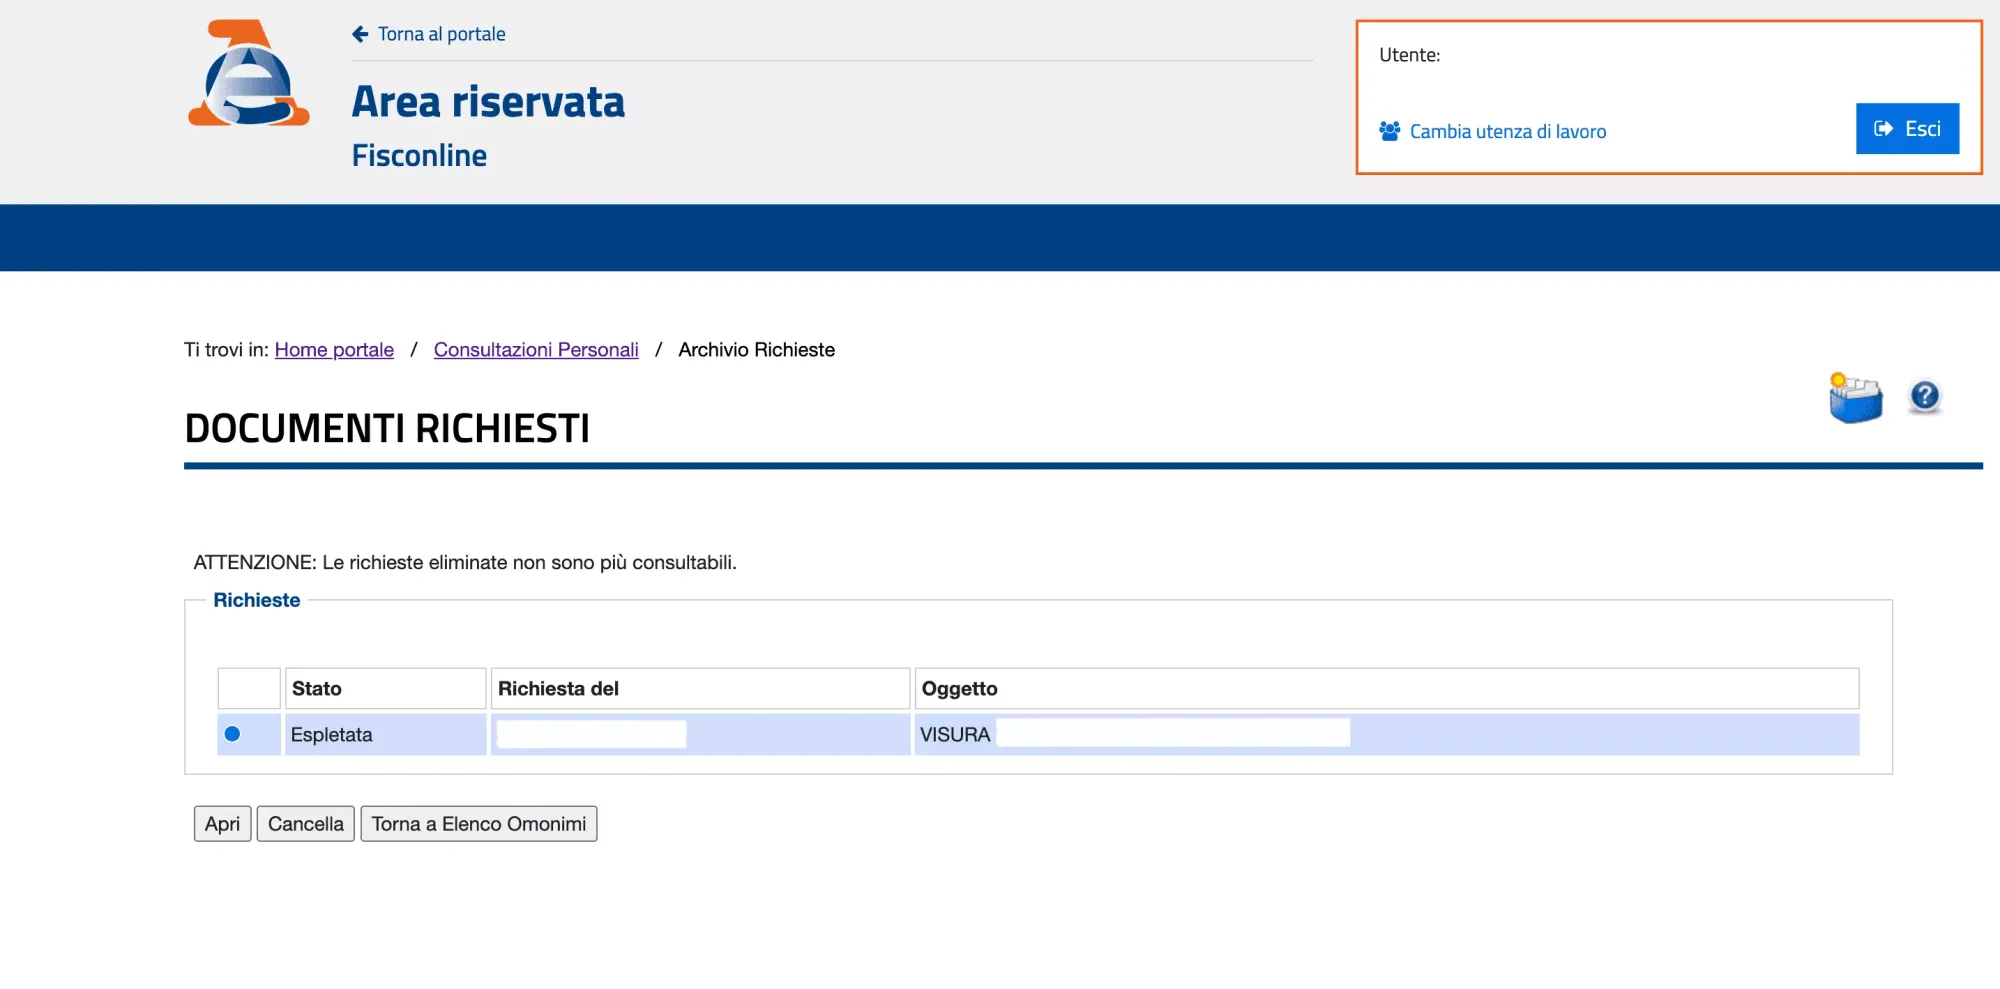Click the users icon beside Cambia utenza di lavoro
Image resolution: width=2000 pixels, height=989 pixels.
(1389, 130)
